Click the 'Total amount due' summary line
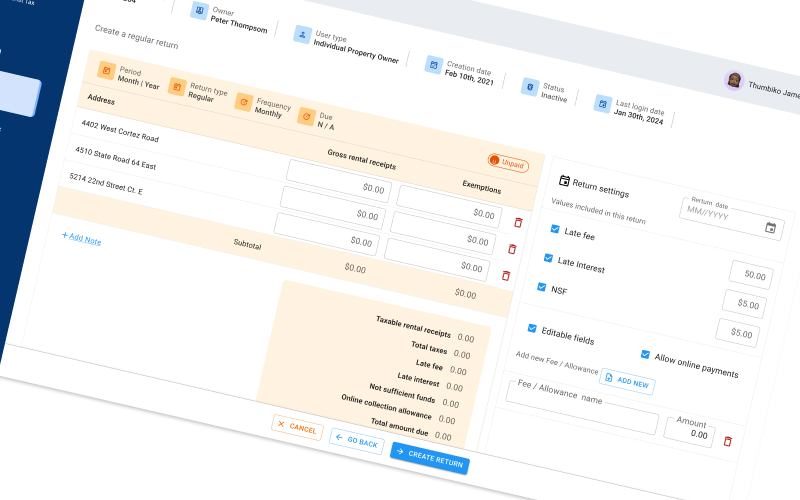Screen dimensions: 800x500 [x=399, y=427]
